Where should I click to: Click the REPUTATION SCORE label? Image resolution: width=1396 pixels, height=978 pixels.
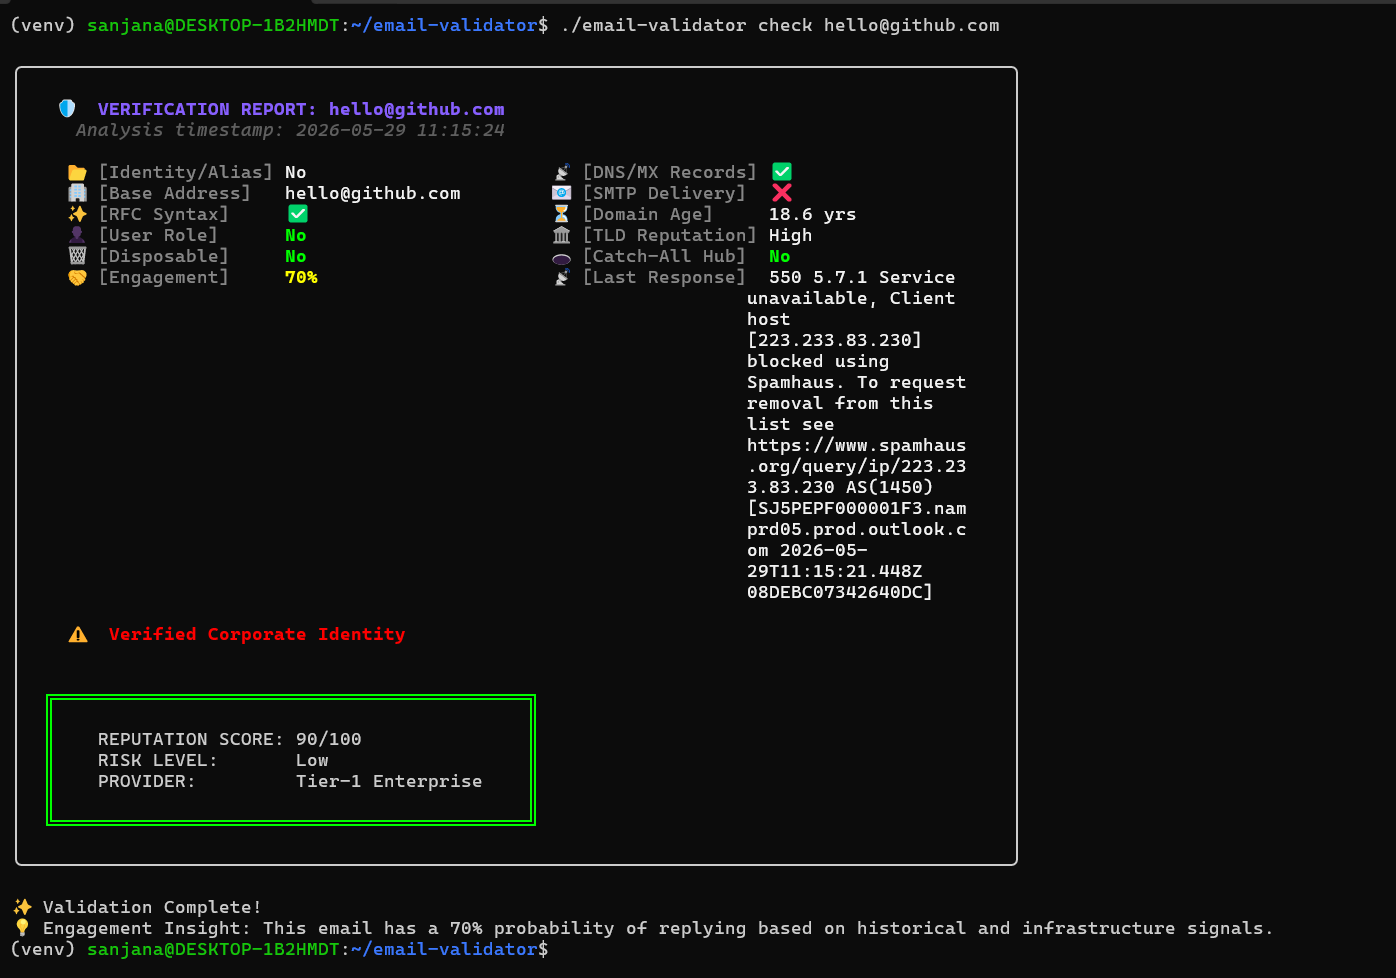tap(191, 739)
